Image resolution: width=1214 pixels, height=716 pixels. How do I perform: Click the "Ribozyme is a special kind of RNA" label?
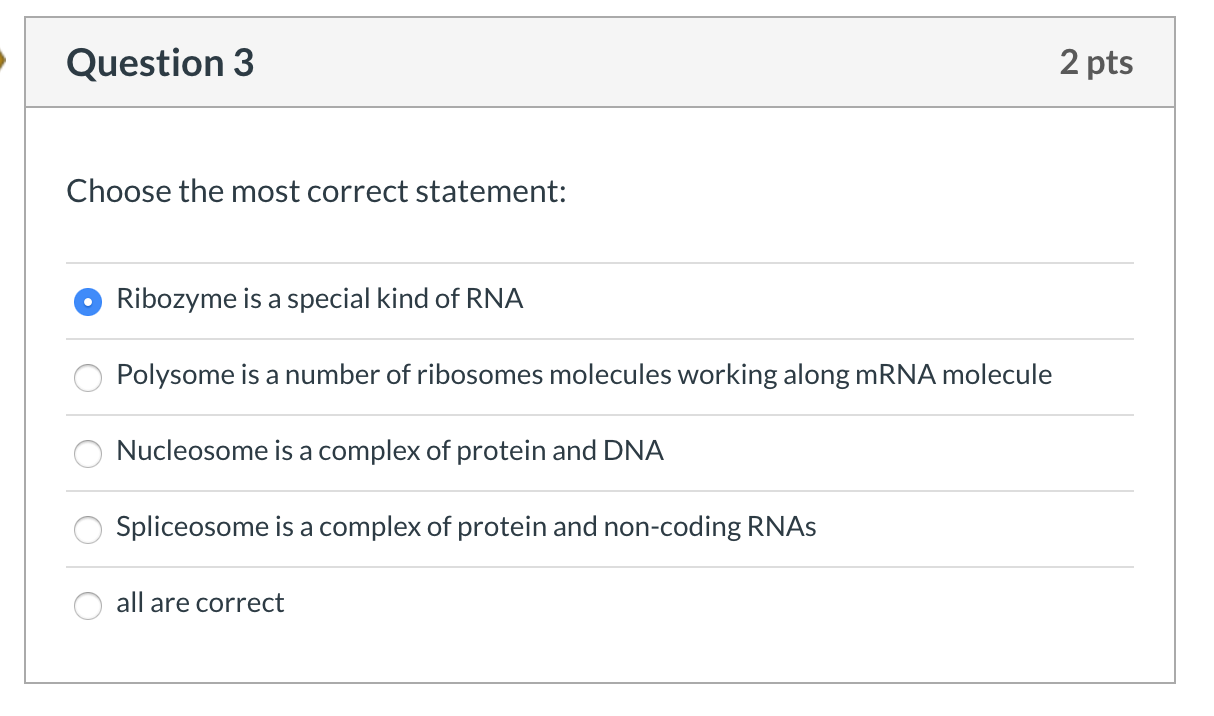(x=320, y=299)
